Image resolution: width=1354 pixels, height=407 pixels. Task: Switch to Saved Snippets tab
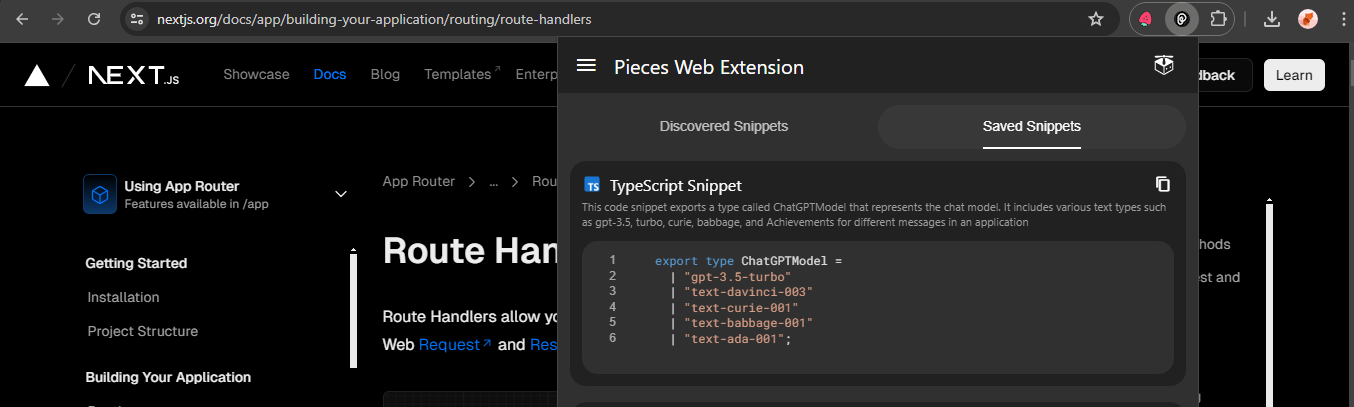click(1032, 127)
